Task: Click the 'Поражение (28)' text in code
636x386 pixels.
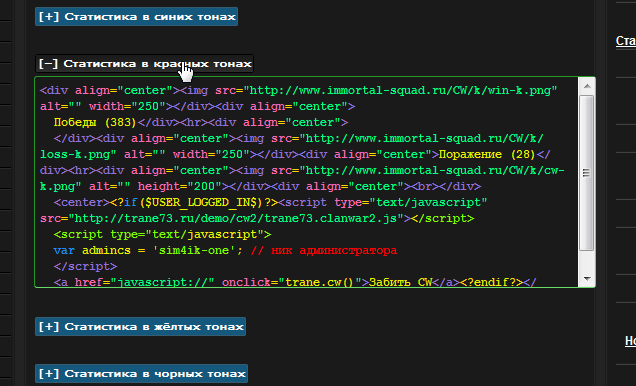Action: 487,154
